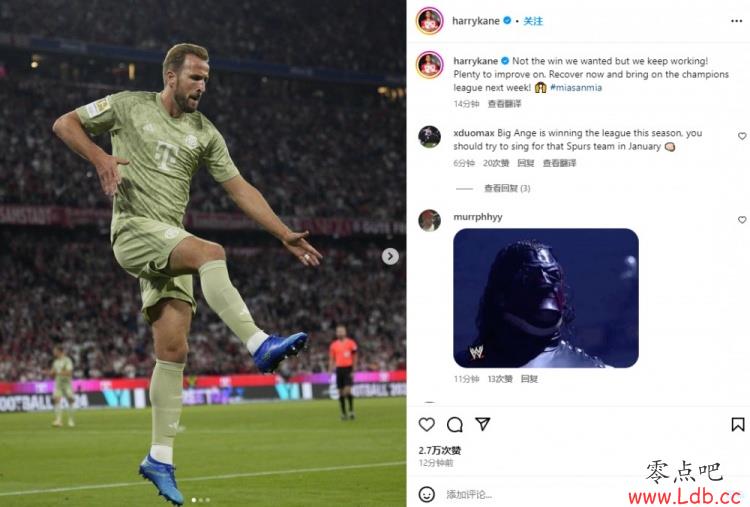Image resolution: width=750 pixels, height=507 pixels.
Task: Share post using the paper plane icon
Action: pos(482,424)
